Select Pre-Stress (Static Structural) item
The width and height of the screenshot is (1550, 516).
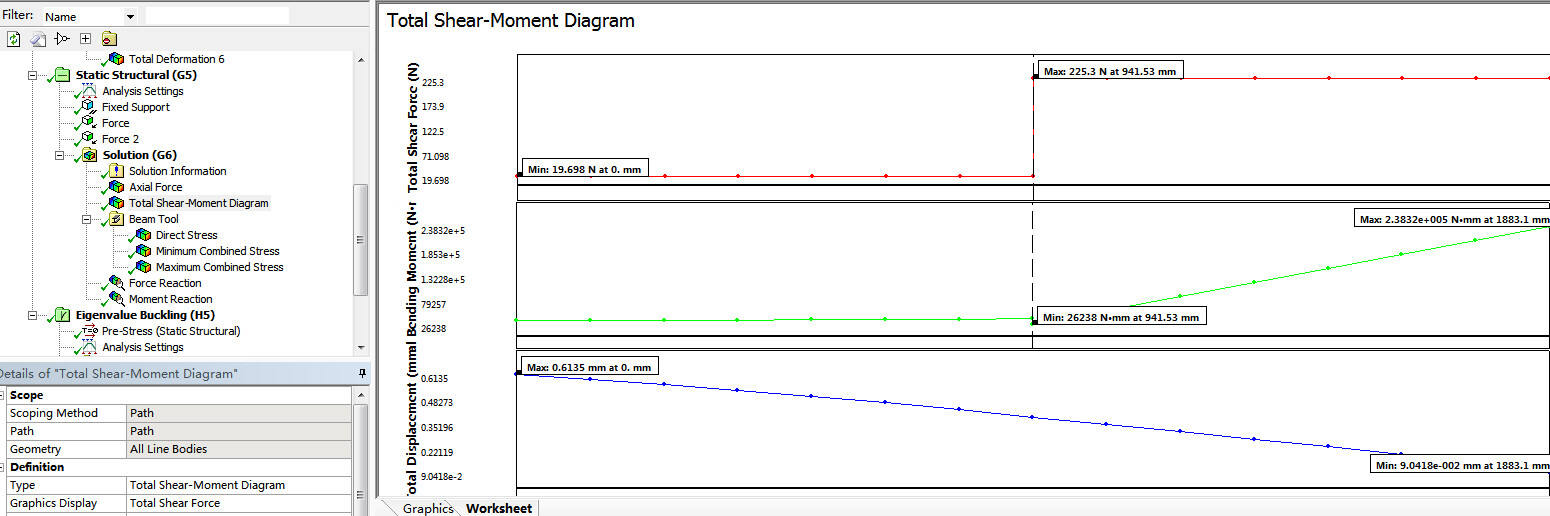(170, 331)
